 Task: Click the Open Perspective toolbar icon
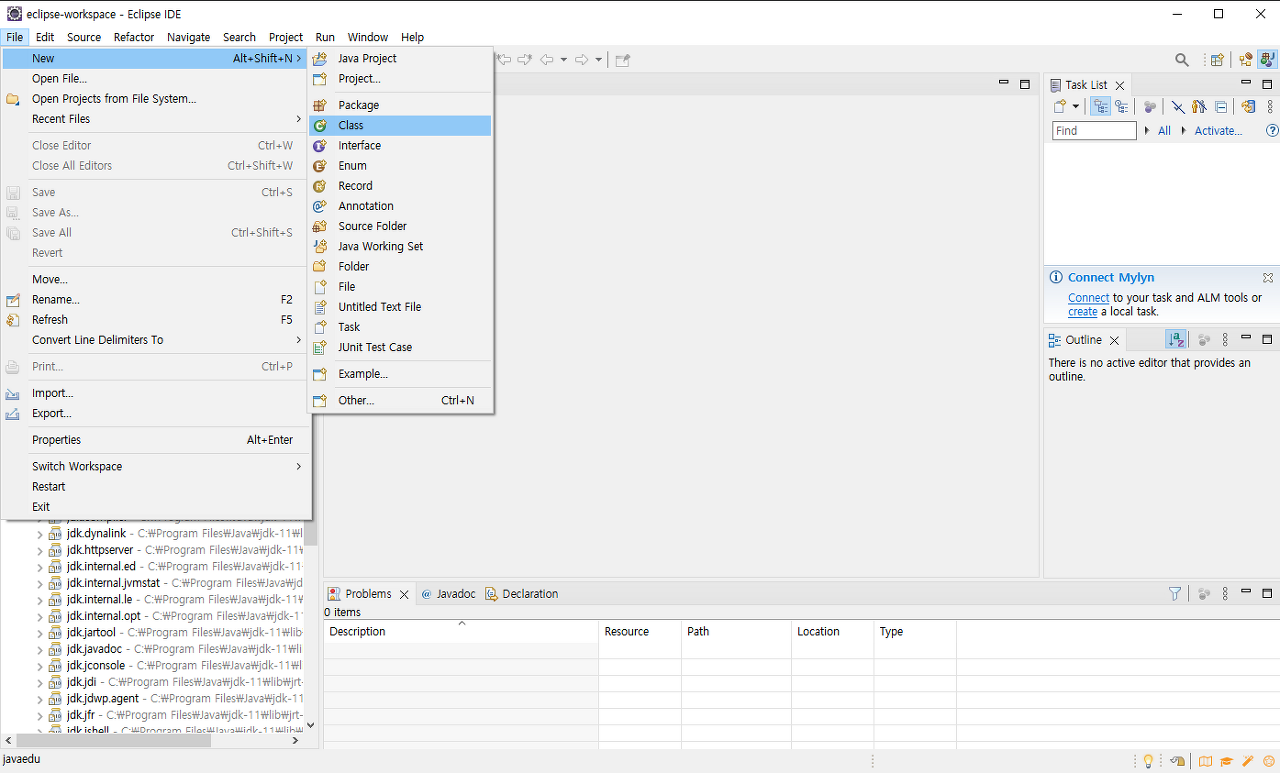(1217, 60)
